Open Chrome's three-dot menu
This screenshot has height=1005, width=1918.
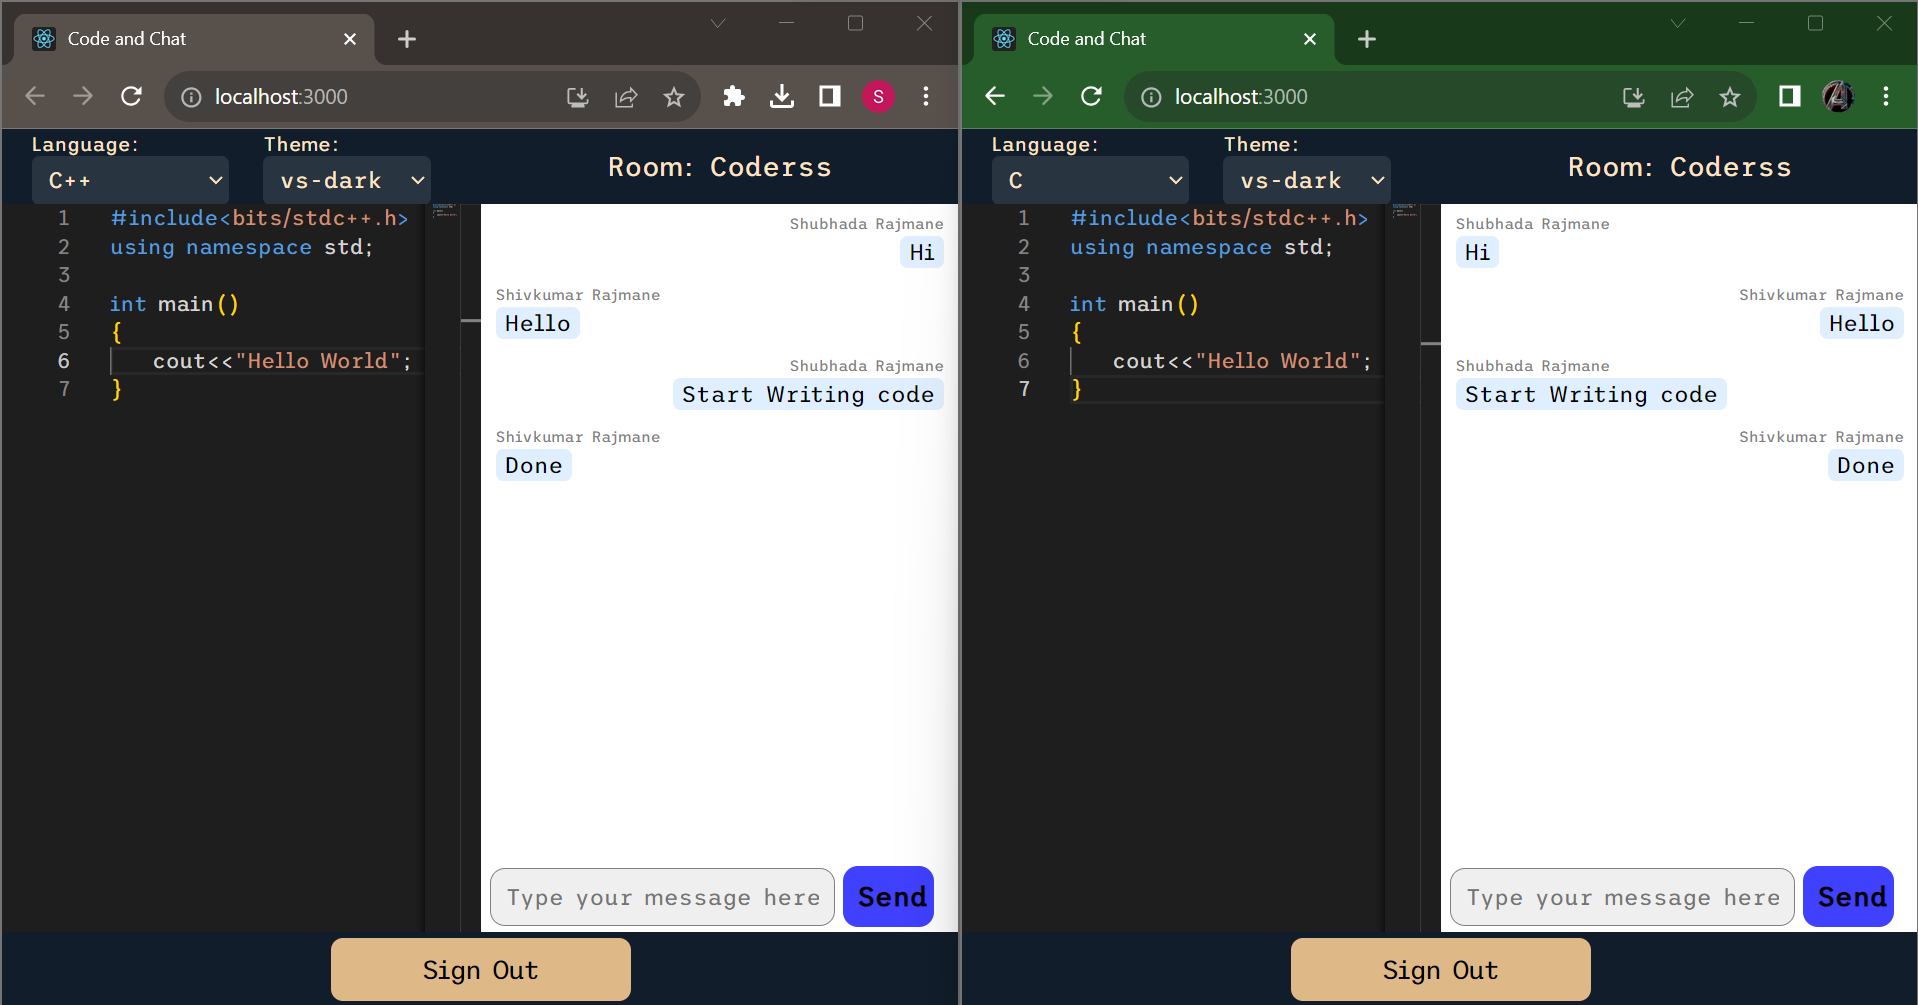click(926, 96)
